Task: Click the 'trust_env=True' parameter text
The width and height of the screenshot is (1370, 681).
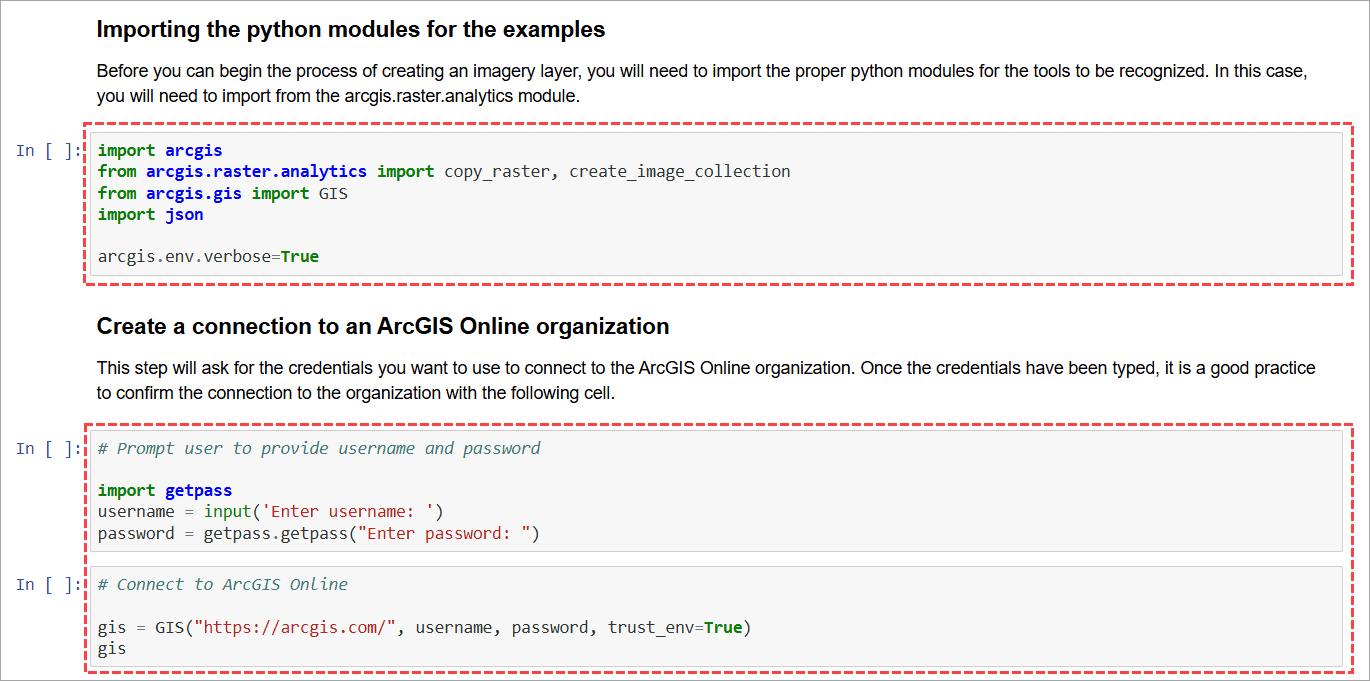Action: pos(681,627)
